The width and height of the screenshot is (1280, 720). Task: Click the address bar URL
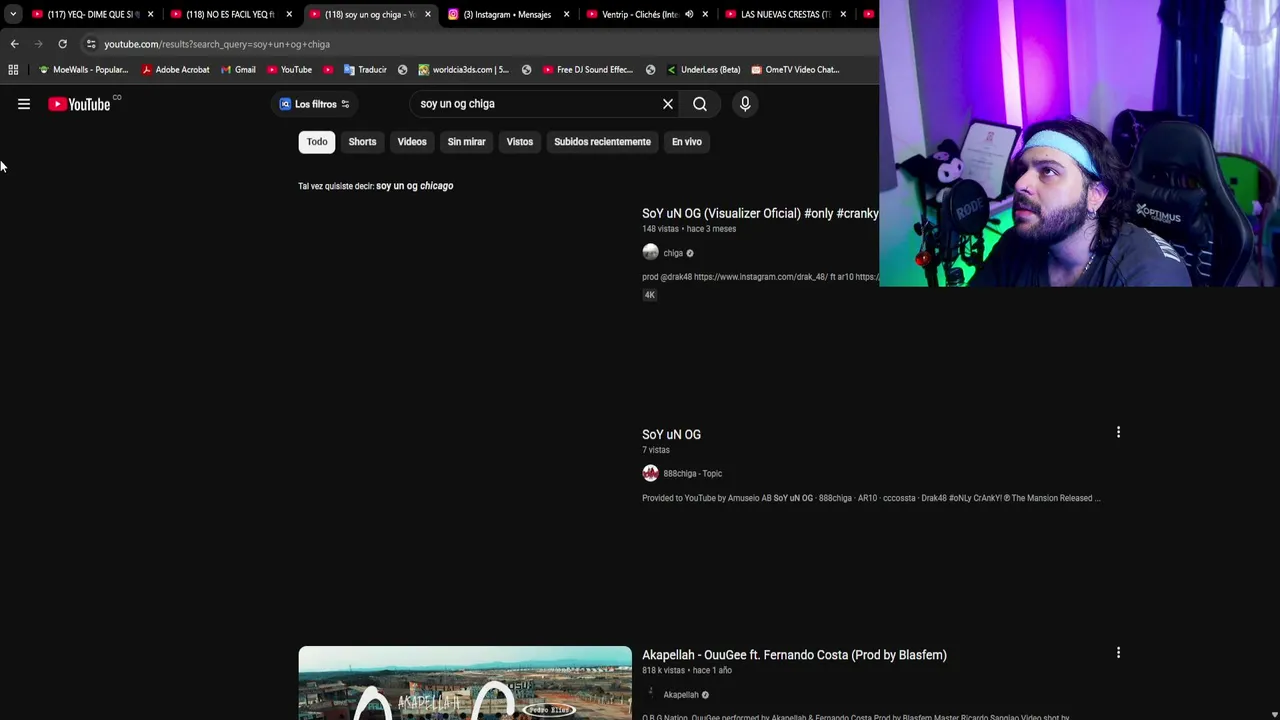(217, 44)
